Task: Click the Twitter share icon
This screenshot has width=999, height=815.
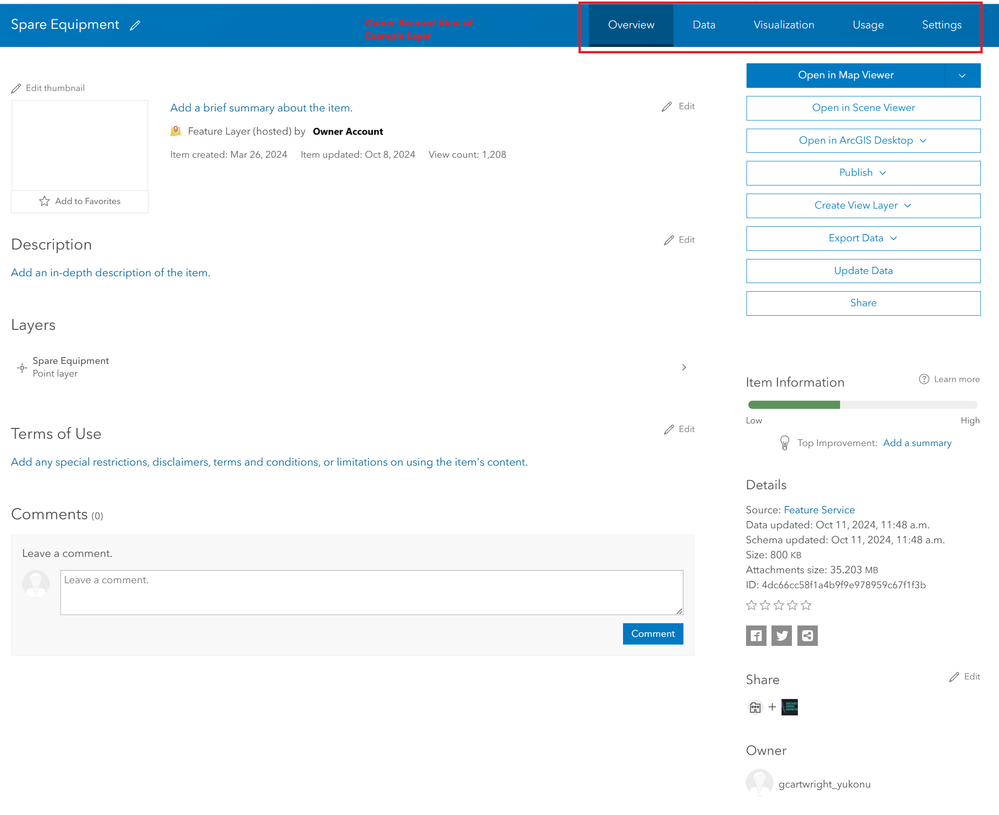Action: click(x=782, y=635)
